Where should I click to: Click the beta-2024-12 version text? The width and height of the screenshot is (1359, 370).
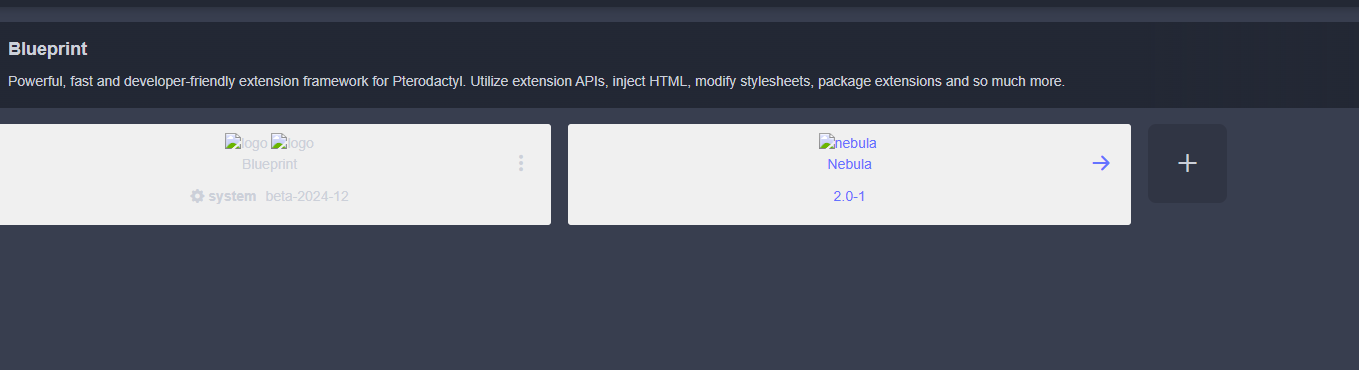point(307,196)
